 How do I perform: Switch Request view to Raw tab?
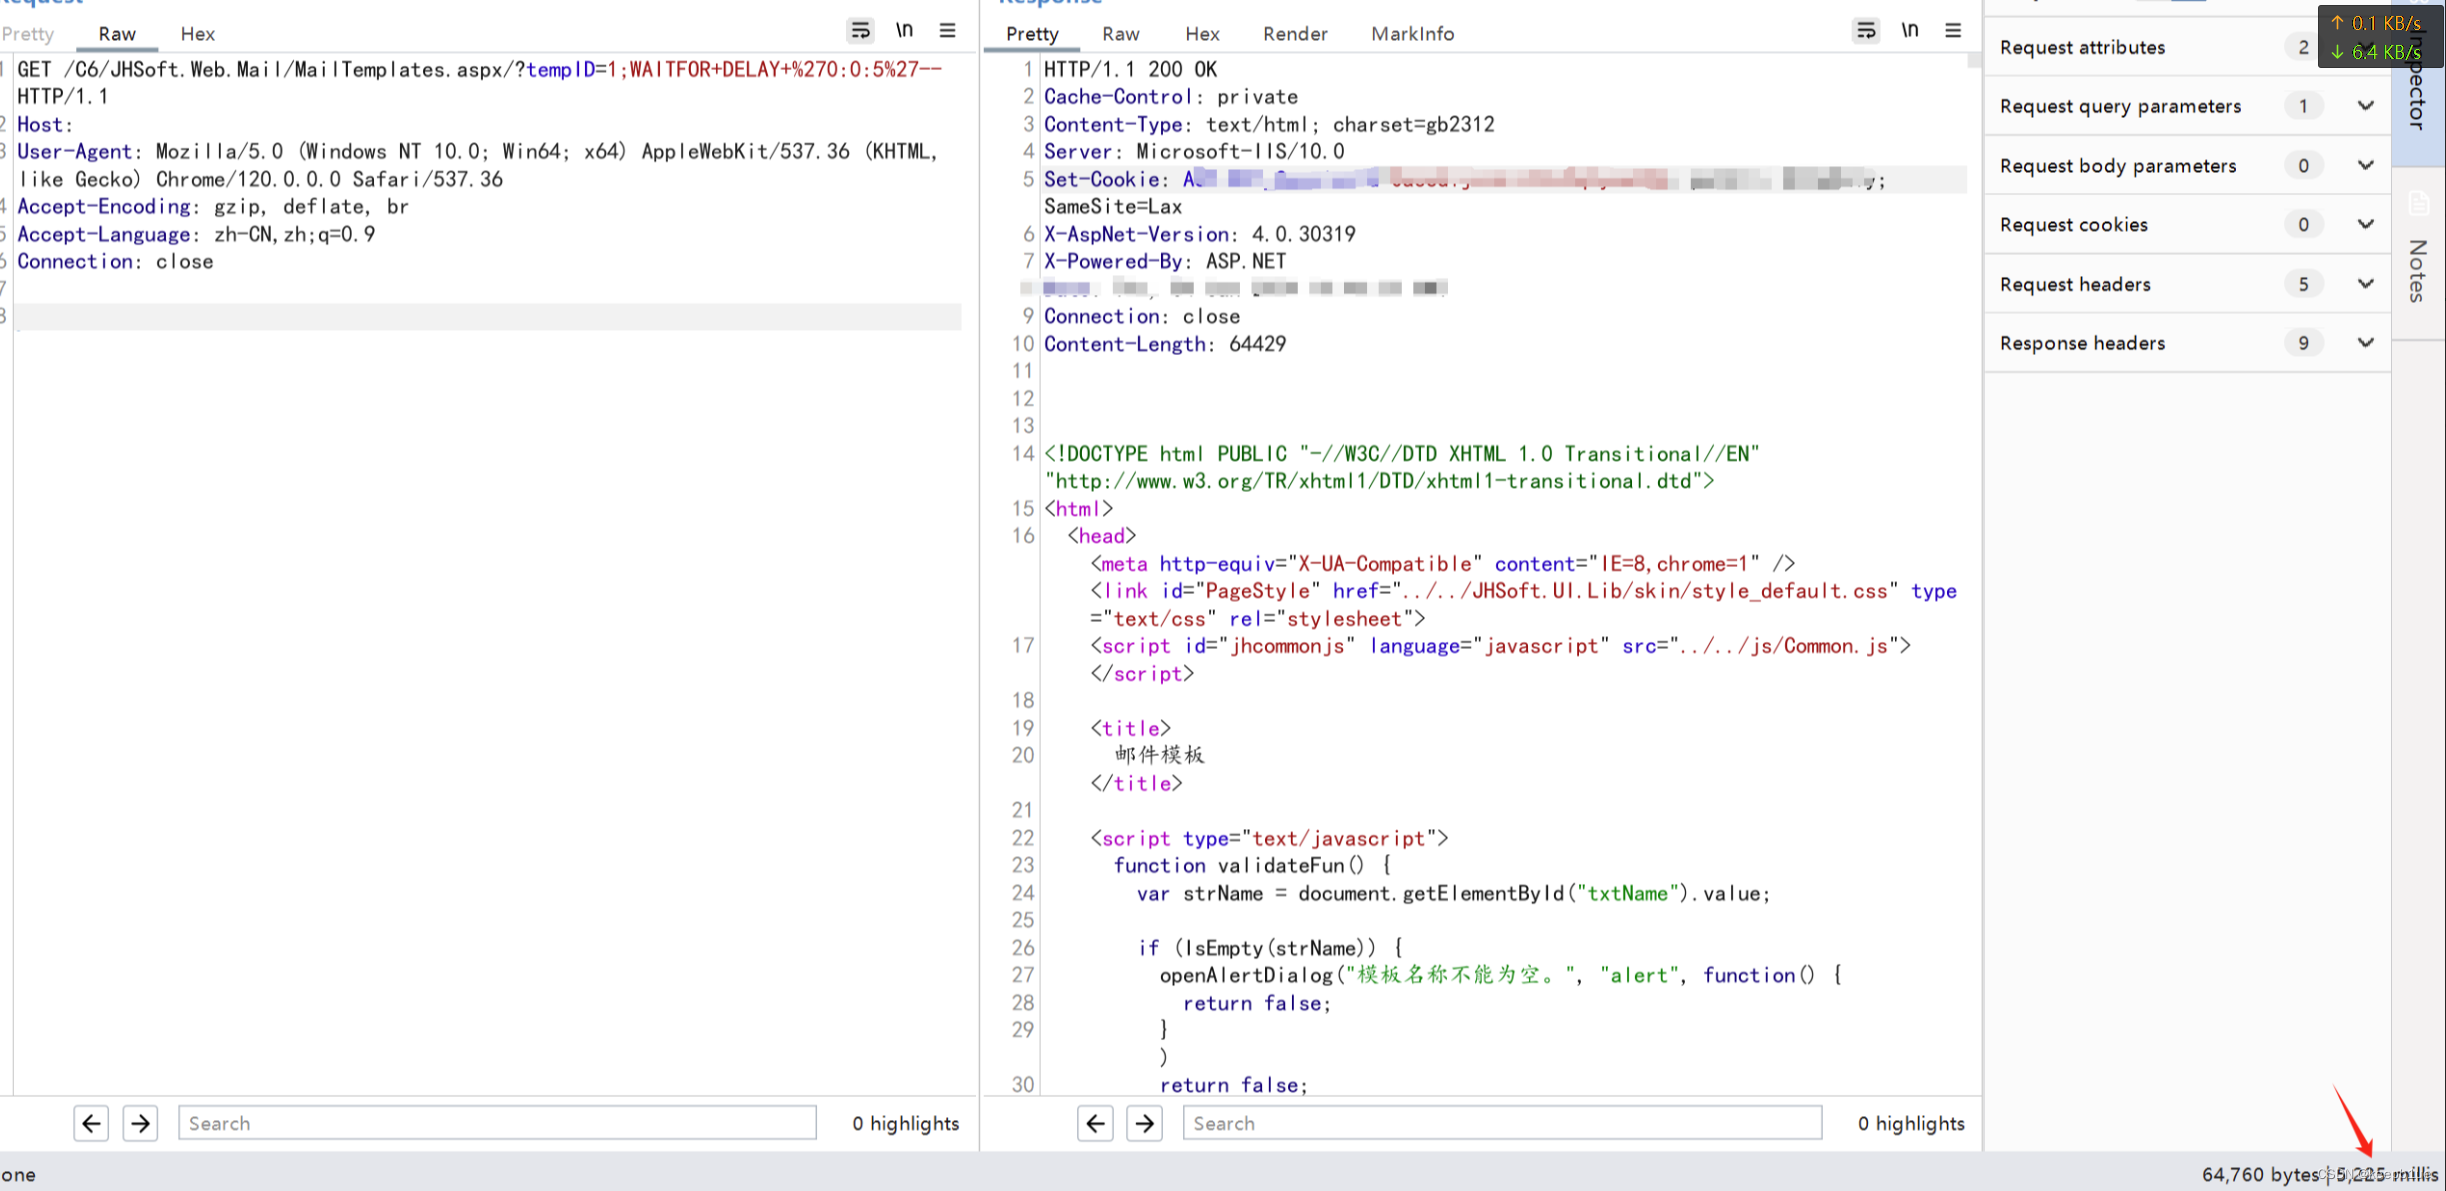click(x=117, y=34)
